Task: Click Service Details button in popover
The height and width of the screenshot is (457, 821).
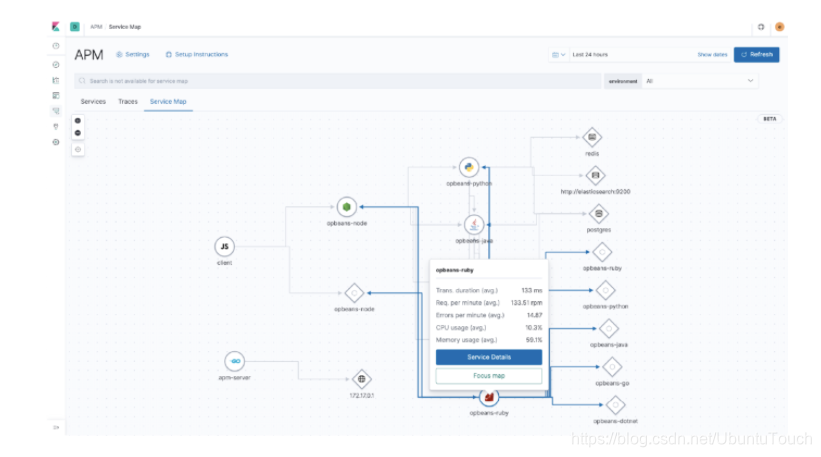Action: (489, 357)
